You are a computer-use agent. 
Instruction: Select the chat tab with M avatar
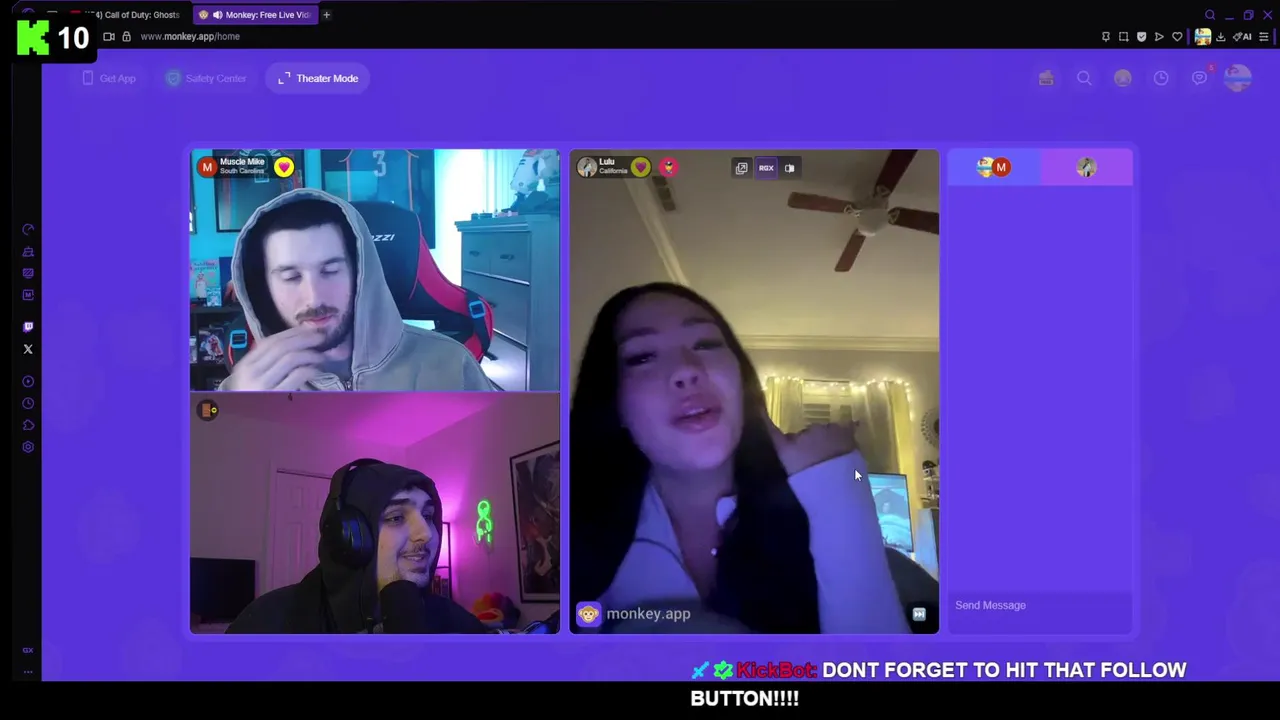coord(994,167)
